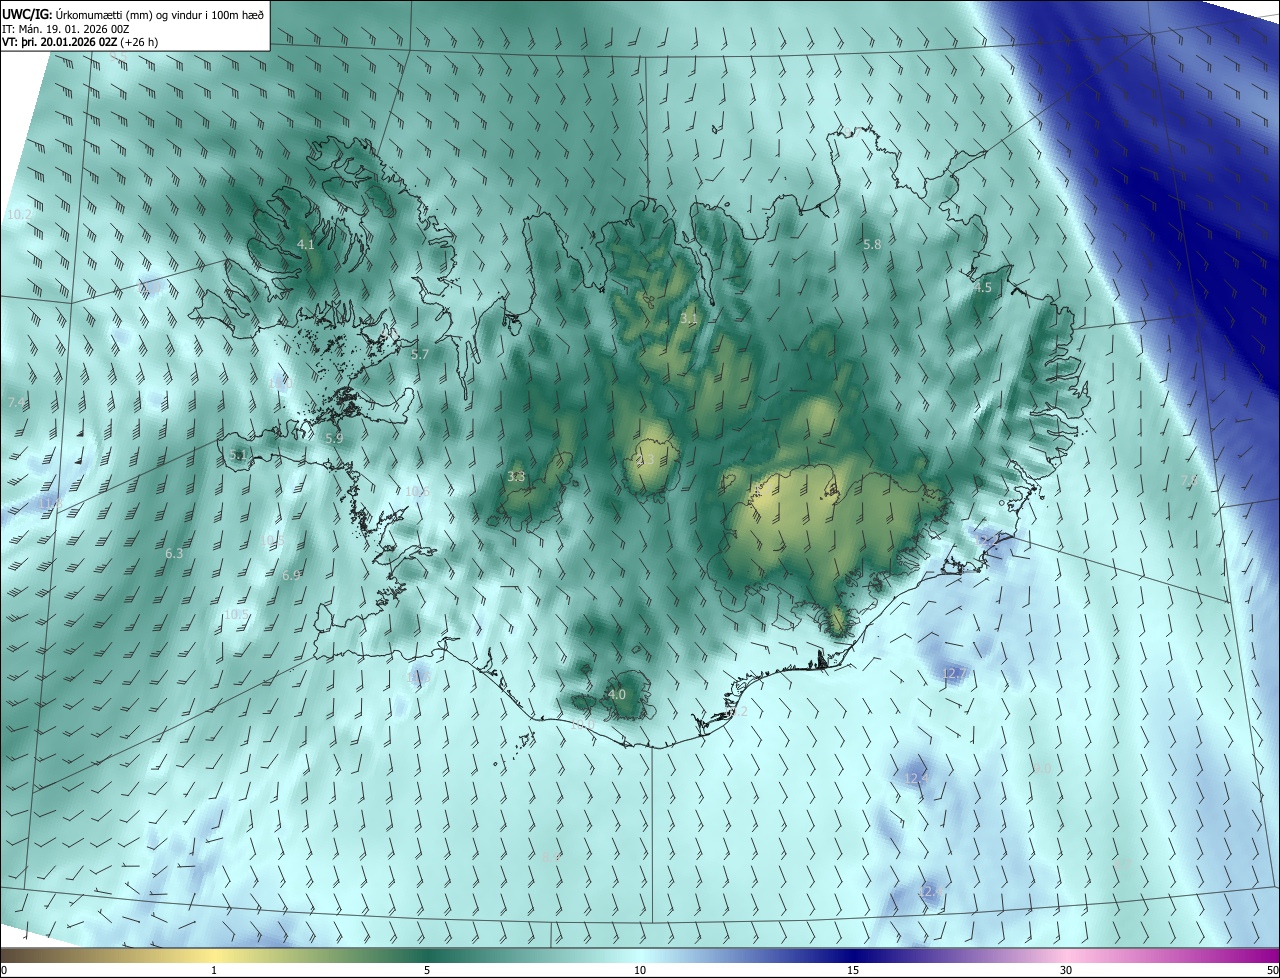This screenshot has height=978, width=1280.
Task: Click the 12.7 precipitation value label
Action: click(x=954, y=675)
